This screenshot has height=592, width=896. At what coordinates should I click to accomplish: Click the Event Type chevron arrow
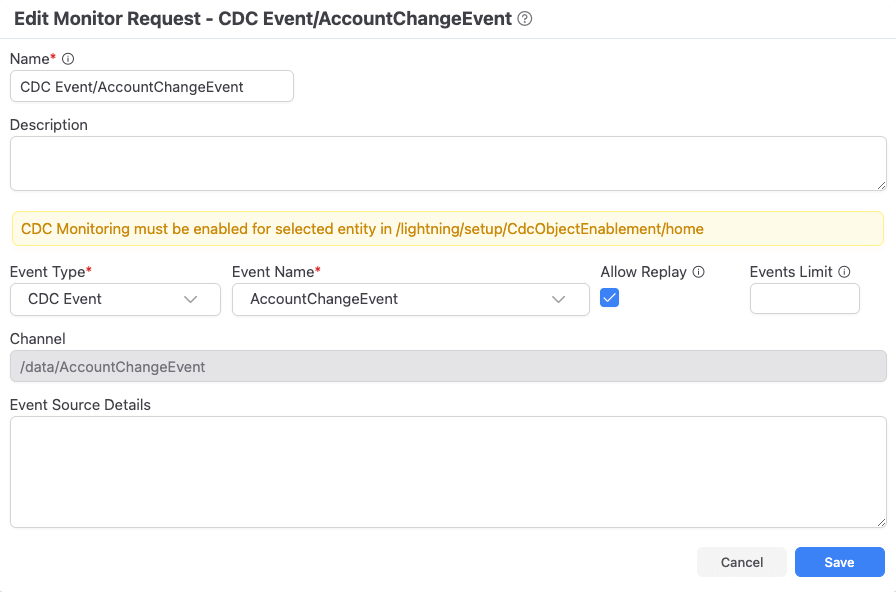coord(190,299)
